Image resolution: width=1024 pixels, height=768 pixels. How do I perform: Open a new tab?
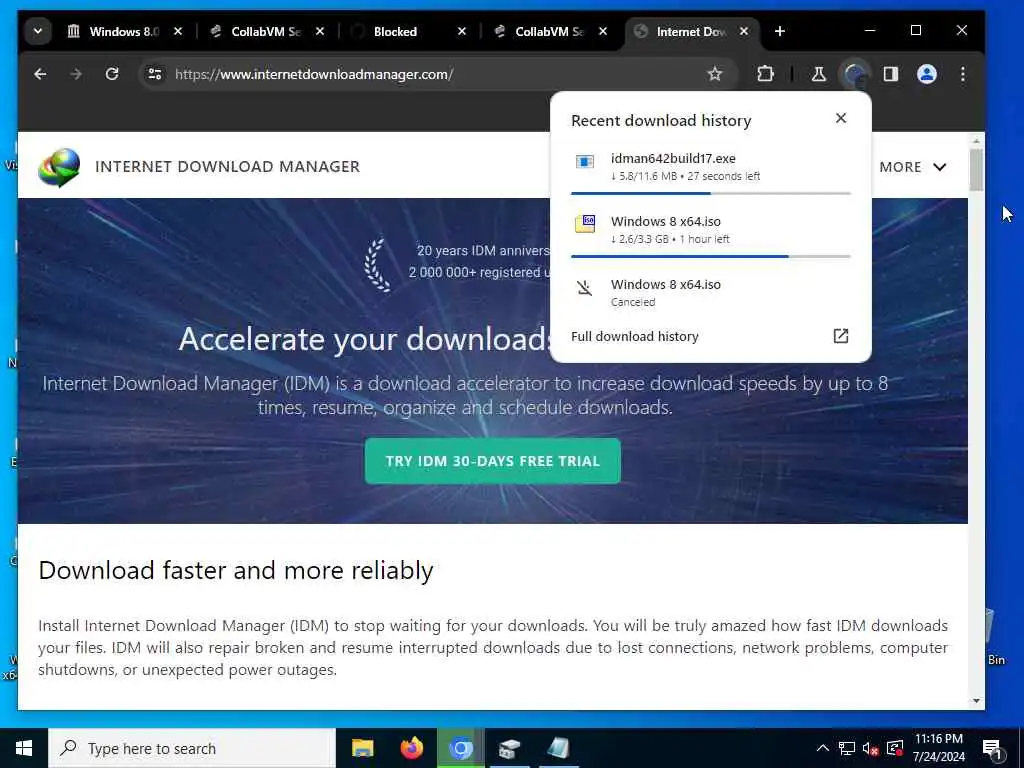point(779,31)
